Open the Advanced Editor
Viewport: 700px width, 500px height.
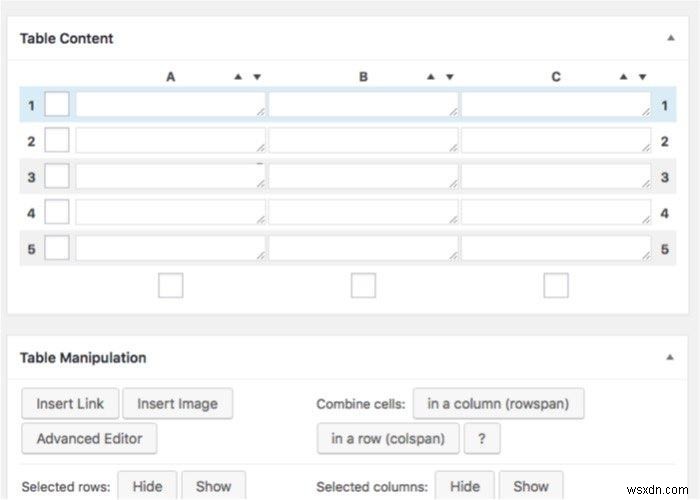point(89,439)
